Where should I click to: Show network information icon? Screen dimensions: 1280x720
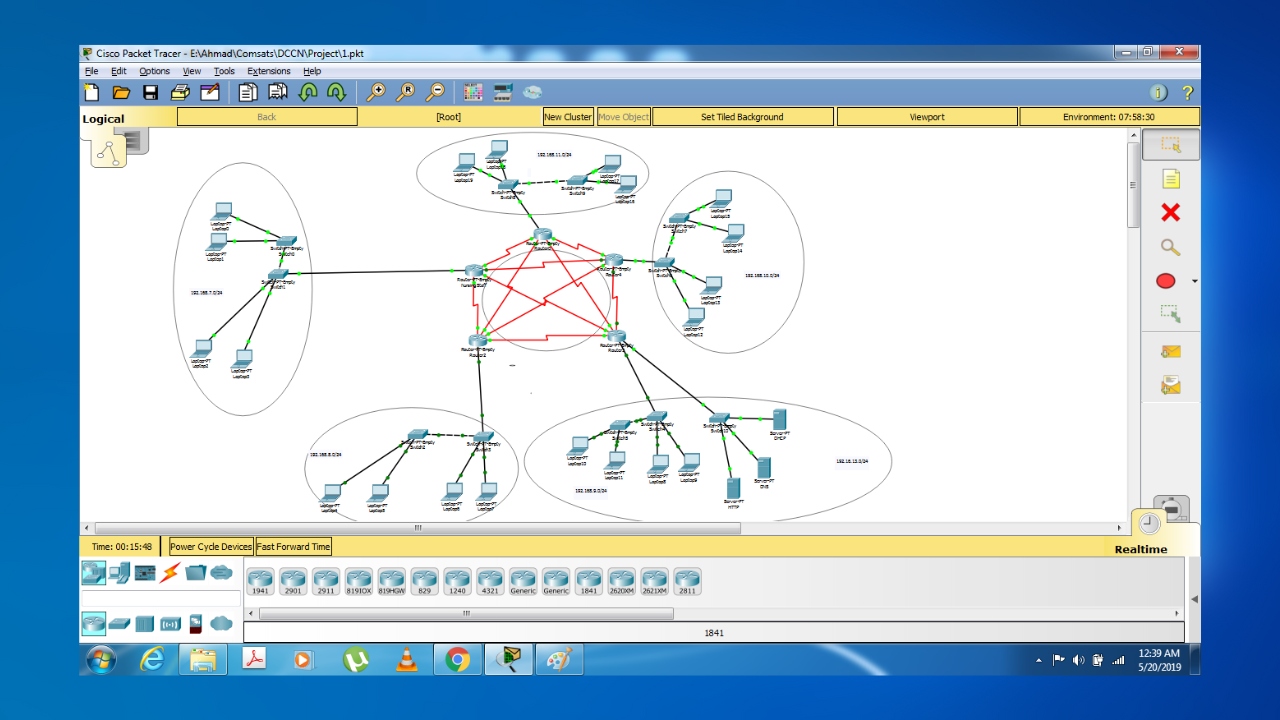[x=1158, y=92]
